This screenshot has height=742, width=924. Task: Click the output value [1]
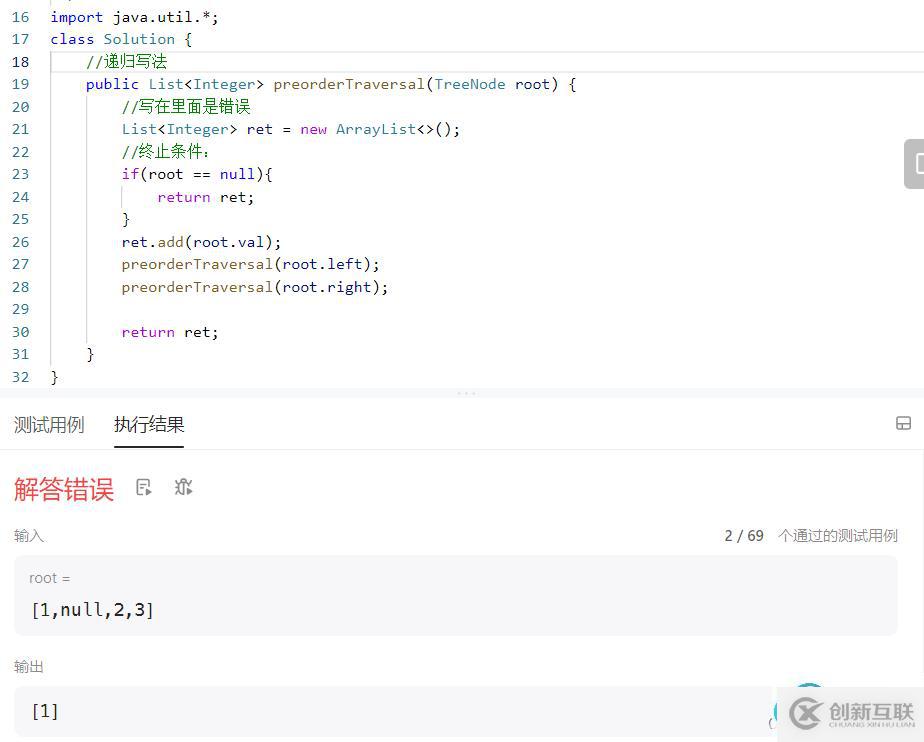45,711
